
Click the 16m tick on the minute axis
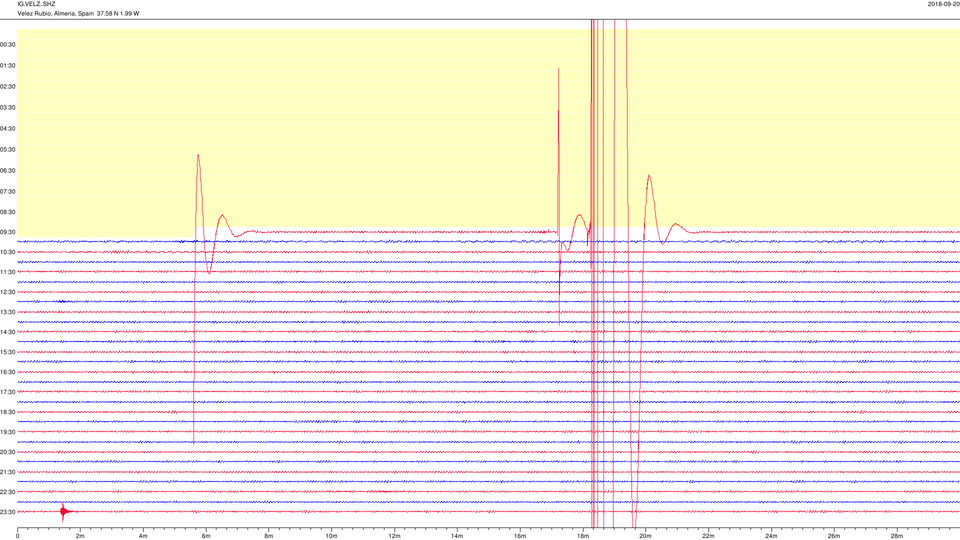[520, 536]
